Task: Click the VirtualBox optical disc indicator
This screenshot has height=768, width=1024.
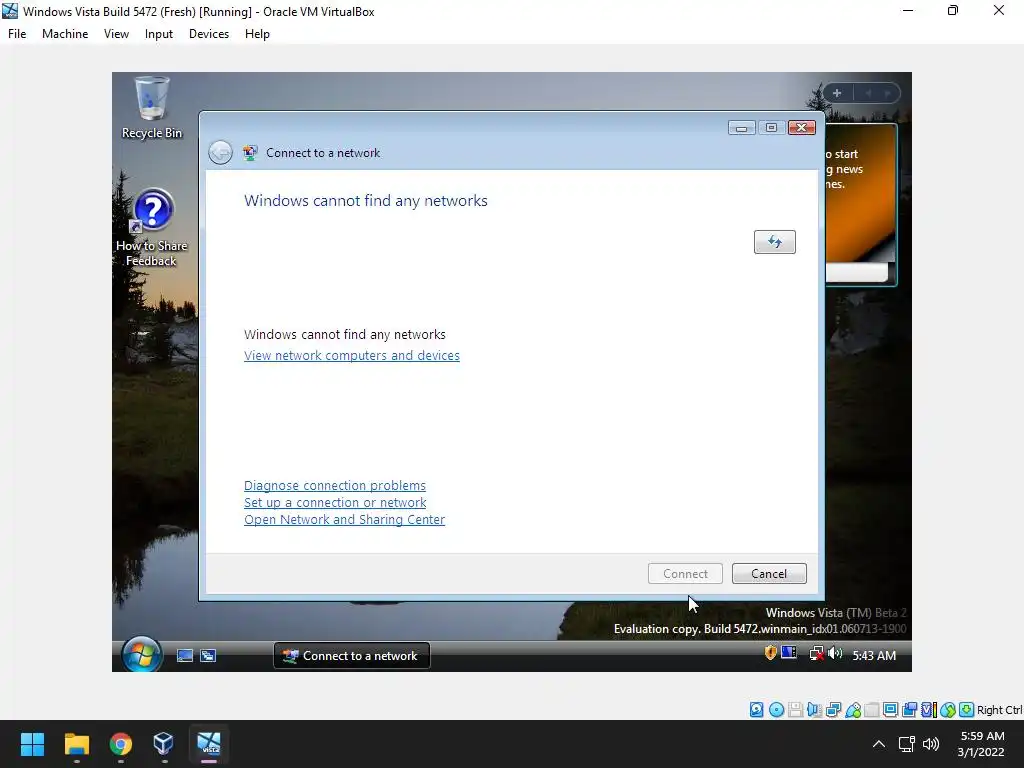Action: pos(776,710)
